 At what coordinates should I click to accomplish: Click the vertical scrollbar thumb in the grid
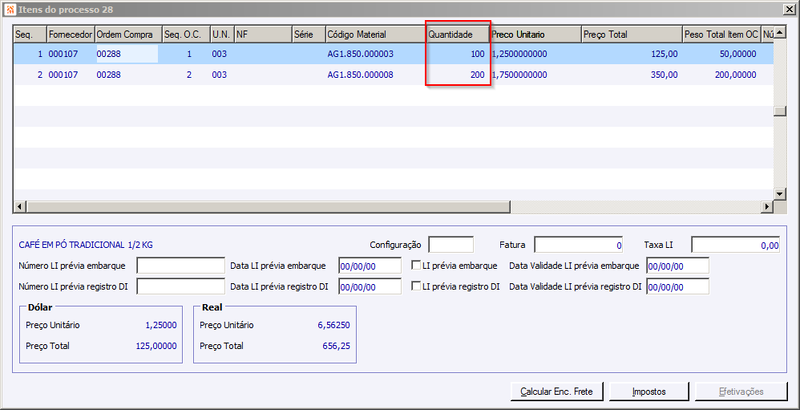pyautogui.click(x=779, y=112)
